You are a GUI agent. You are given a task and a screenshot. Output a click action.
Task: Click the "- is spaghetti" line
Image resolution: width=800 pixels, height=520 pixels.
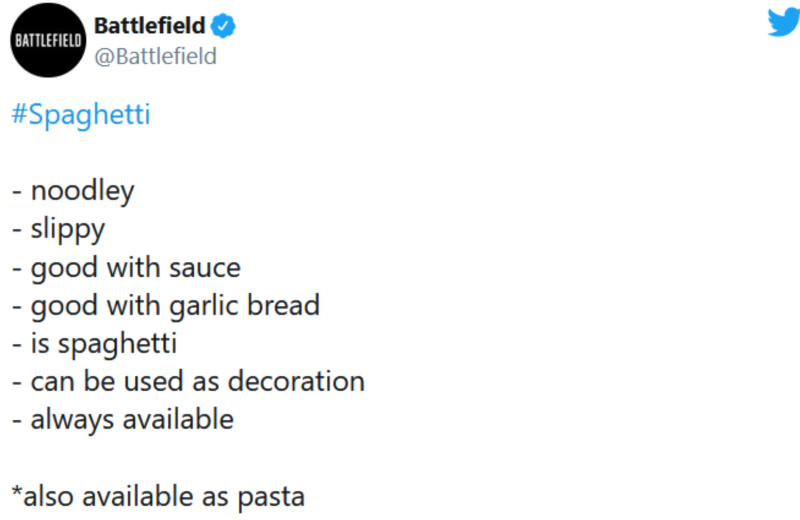coord(94,344)
